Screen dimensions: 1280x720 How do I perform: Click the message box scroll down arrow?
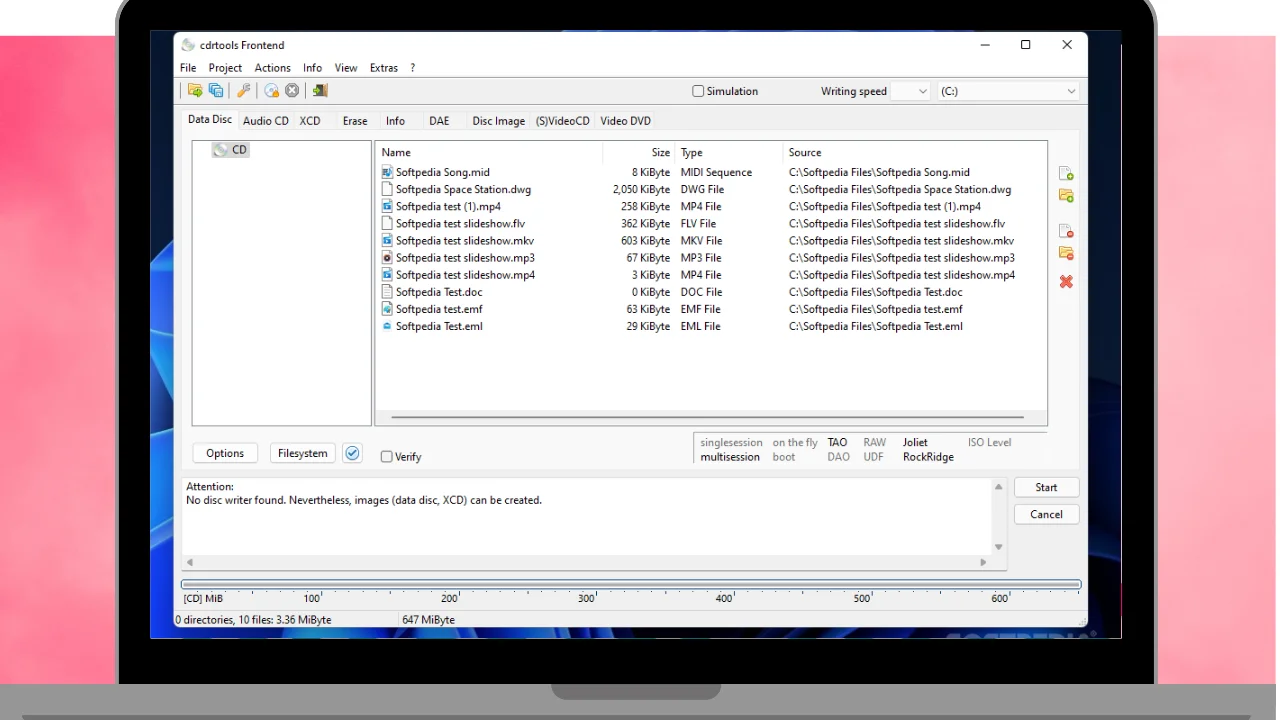[x=998, y=547]
